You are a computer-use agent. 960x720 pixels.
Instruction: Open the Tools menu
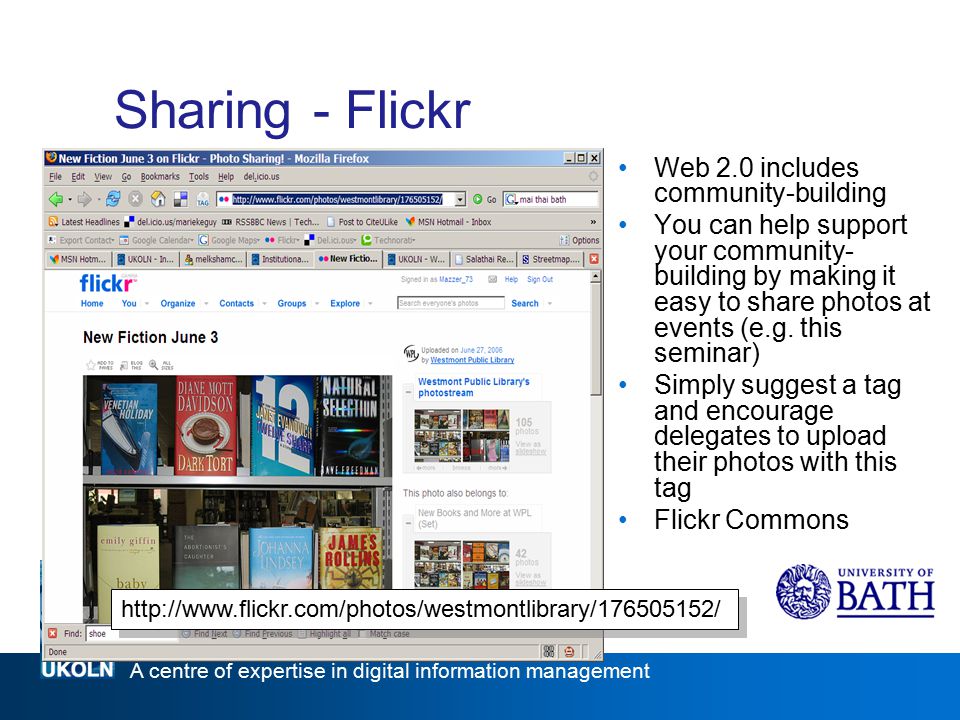[198, 176]
